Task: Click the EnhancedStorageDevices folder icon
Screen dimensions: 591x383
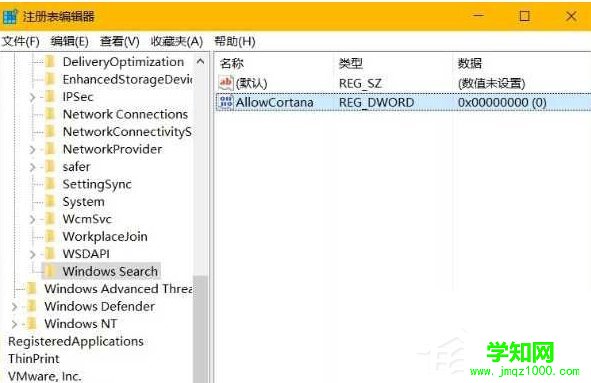Action: [x=51, y=79]
